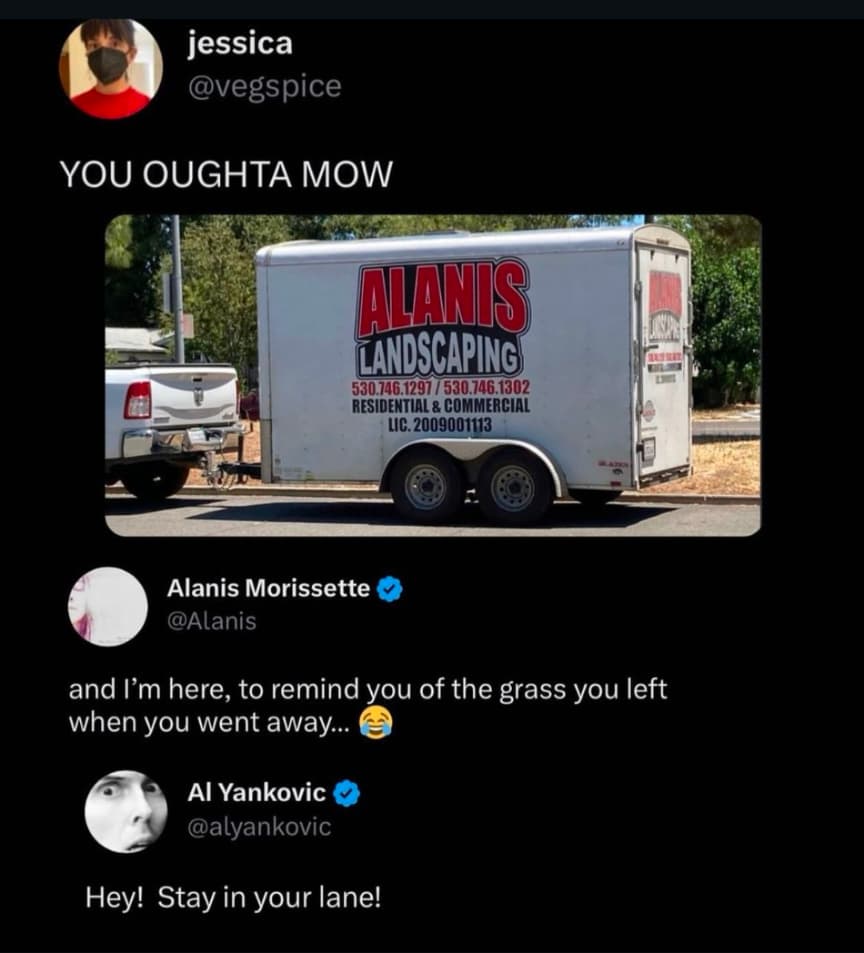Click the "Hey! Stay in your lane!" reply
This screenshot has width=864, height=953.
pos(233,898)
